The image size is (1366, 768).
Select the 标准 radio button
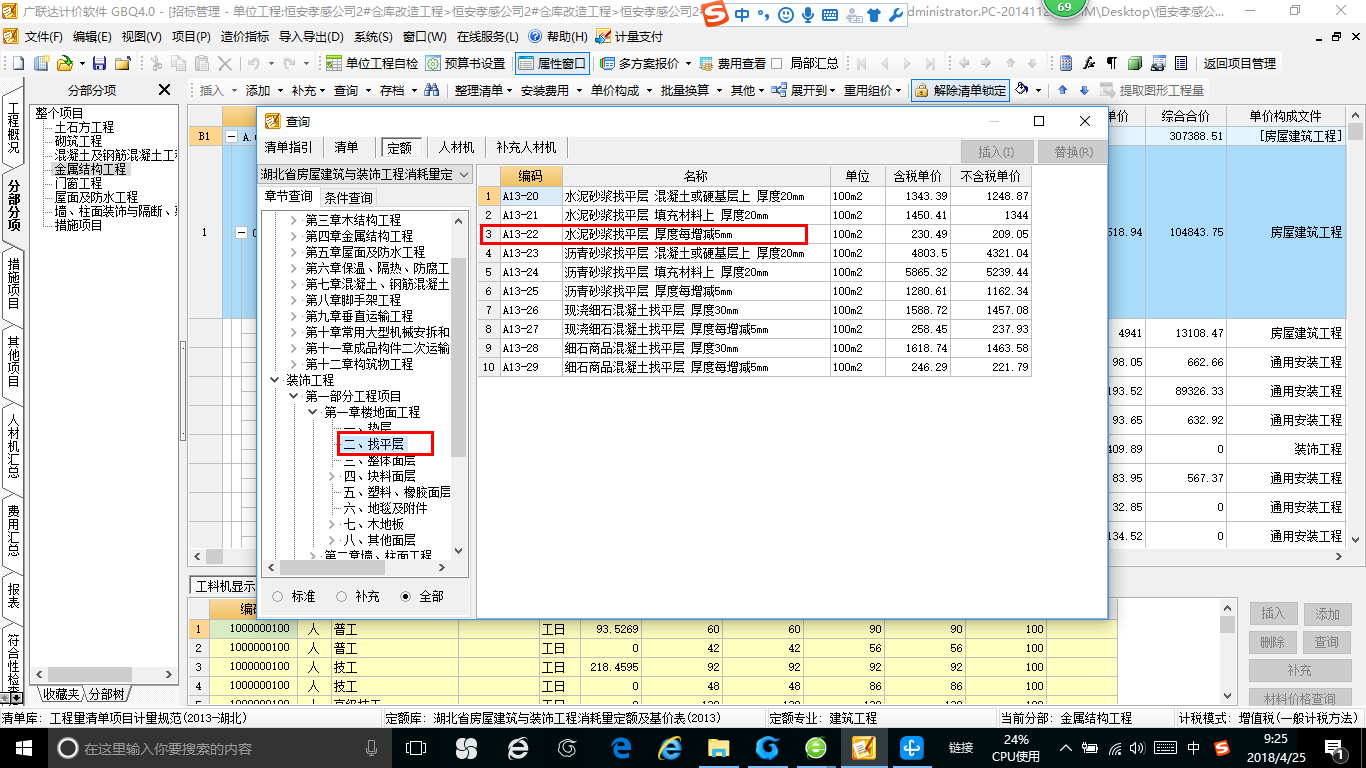[278, 596]
